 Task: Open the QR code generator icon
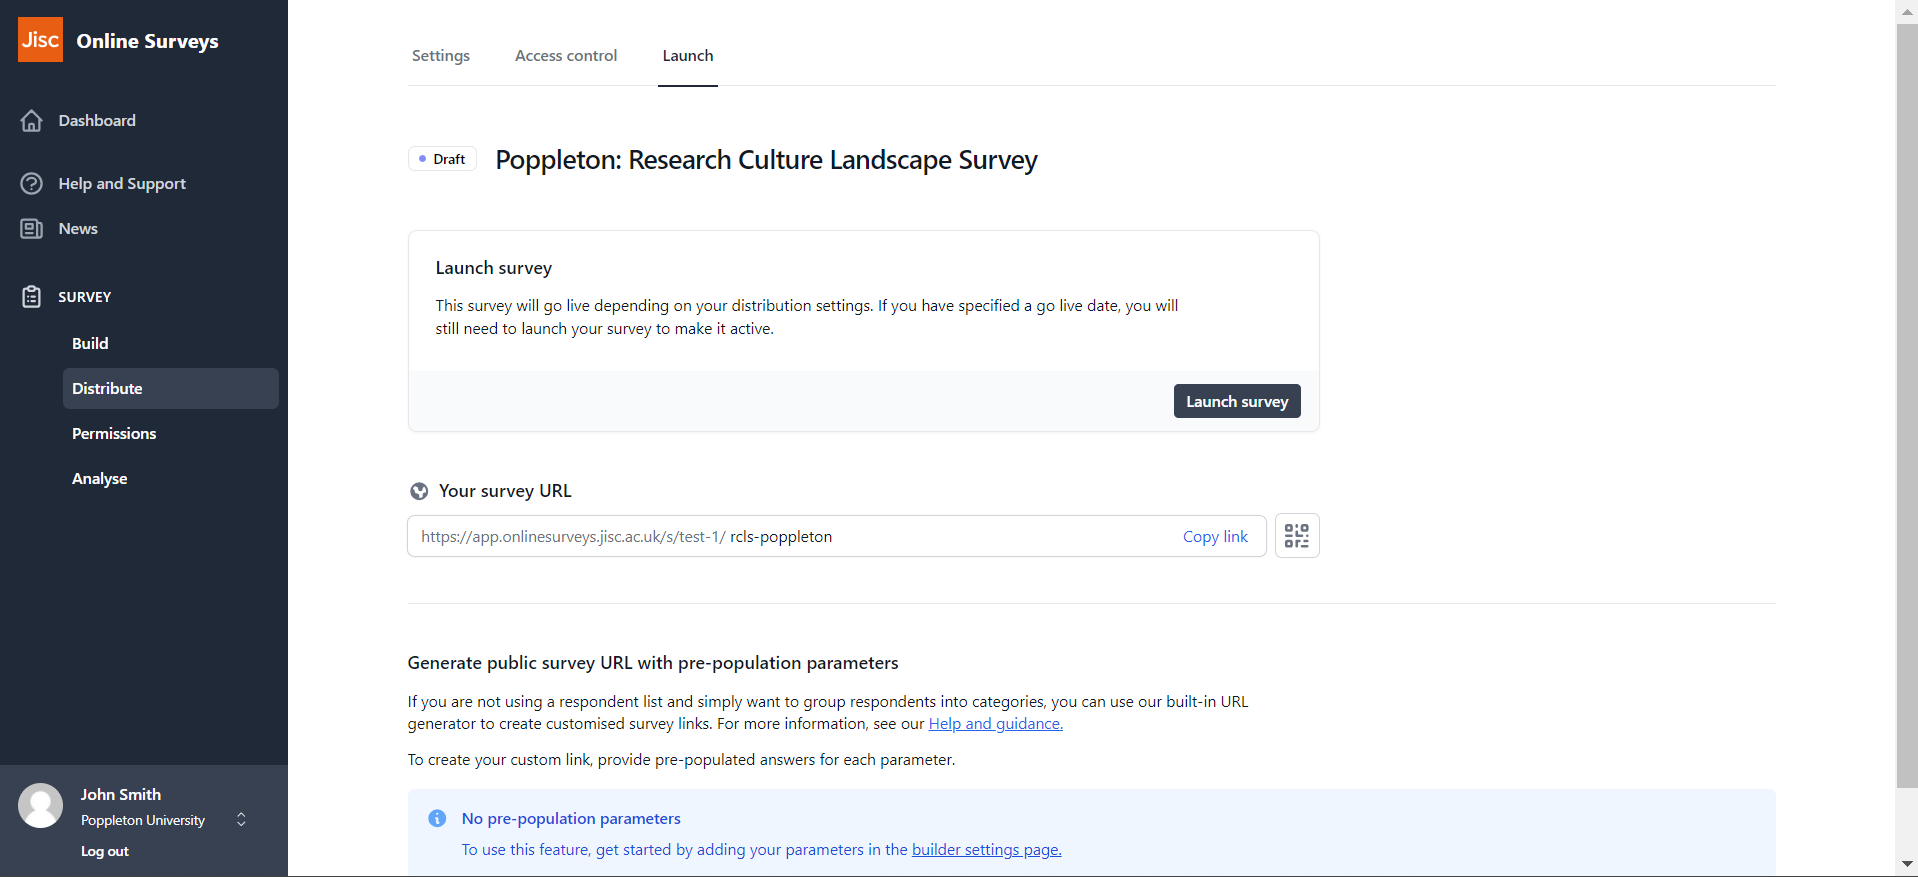[1297, 536]
